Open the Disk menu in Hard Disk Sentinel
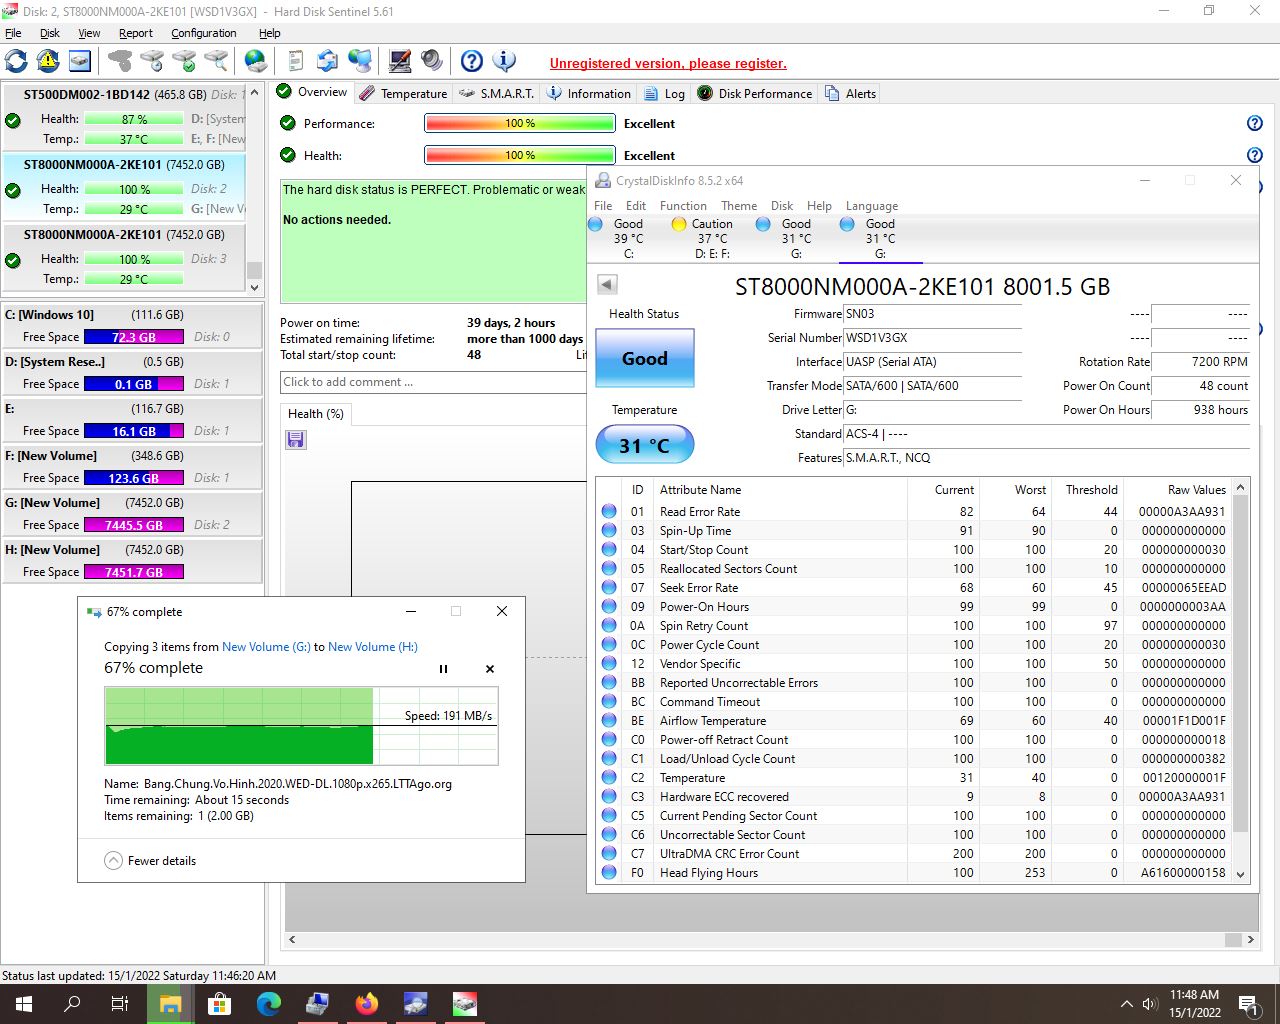 pyautogui.click(x=50, y=33)
